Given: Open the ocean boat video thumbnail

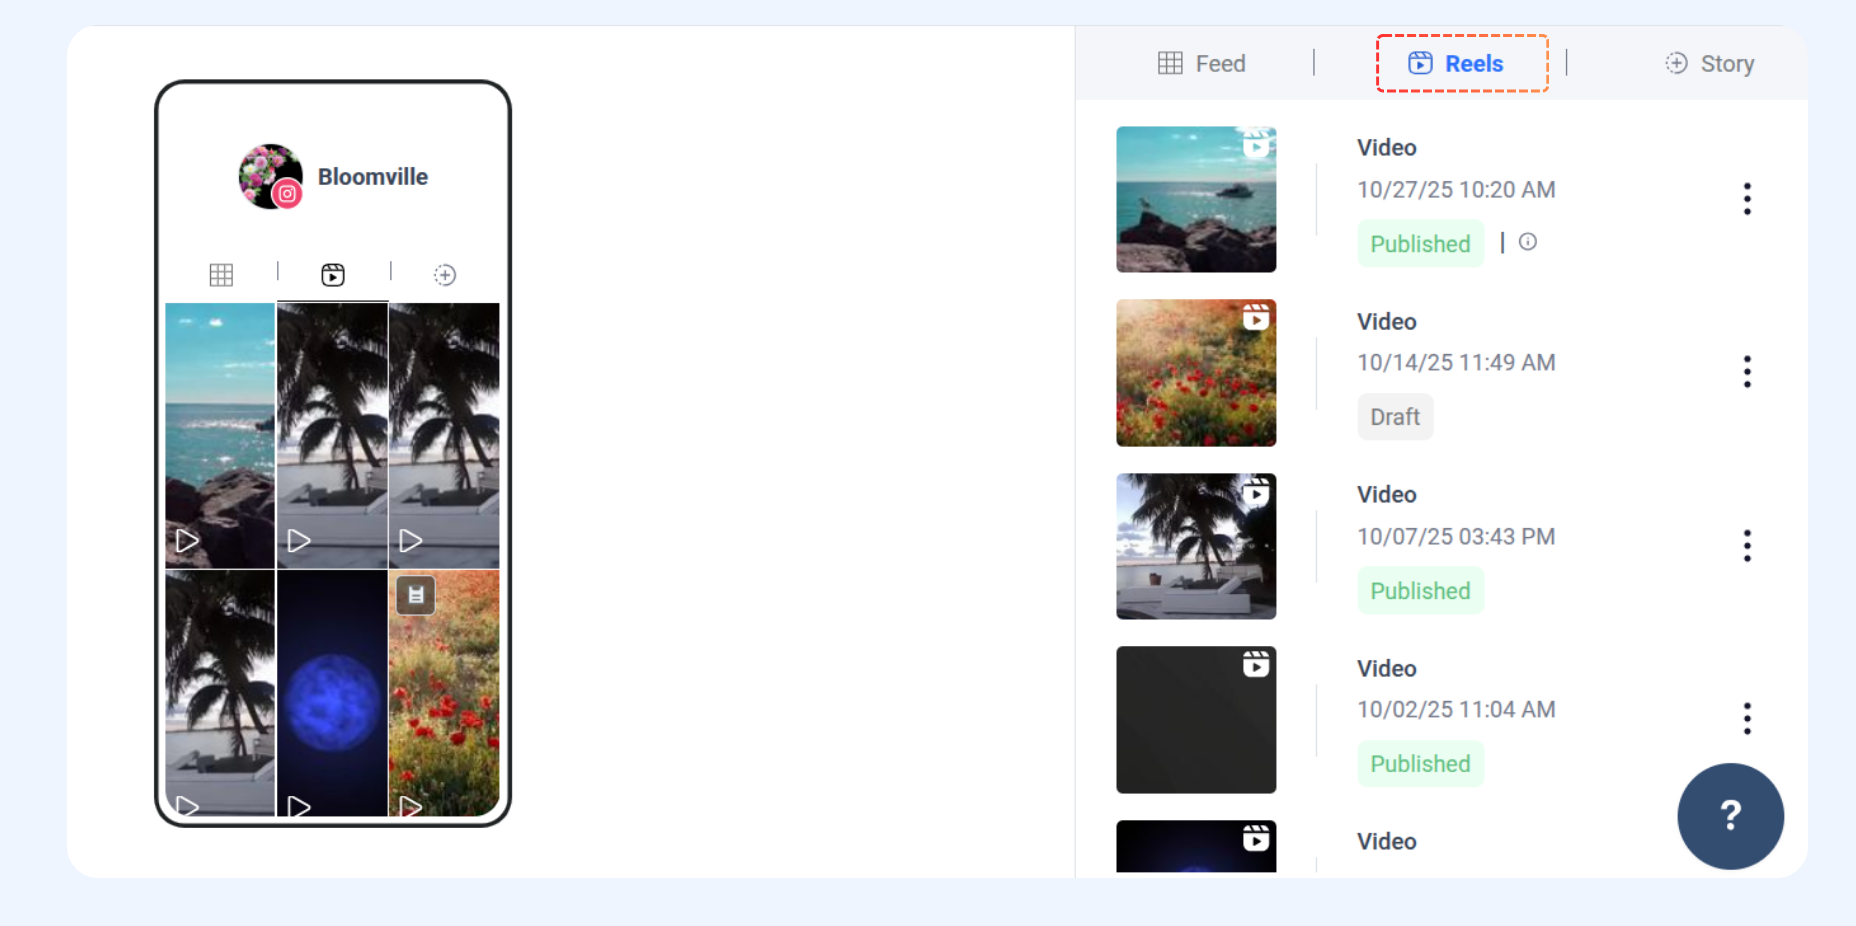Looking at the screenshot, I should pos(1196,199).
